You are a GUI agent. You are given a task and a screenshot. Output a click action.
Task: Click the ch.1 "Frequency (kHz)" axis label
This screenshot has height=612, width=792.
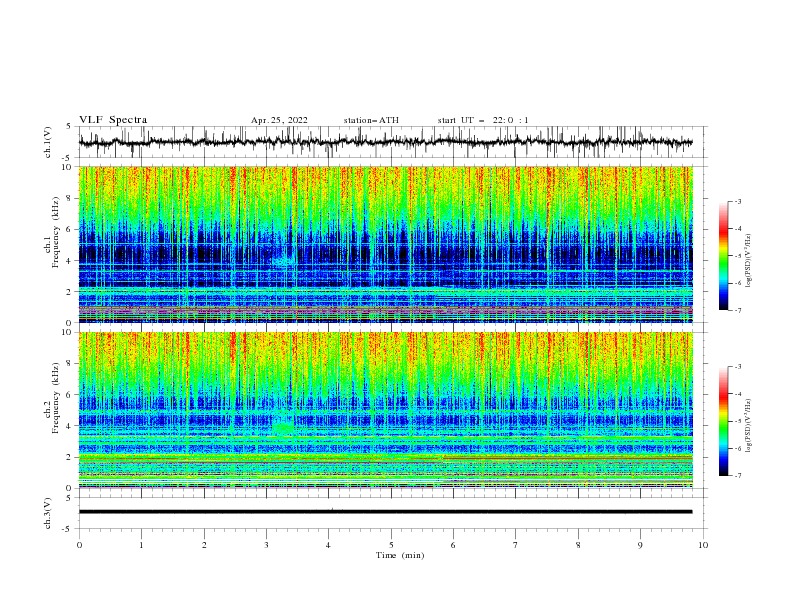point(56,233)
